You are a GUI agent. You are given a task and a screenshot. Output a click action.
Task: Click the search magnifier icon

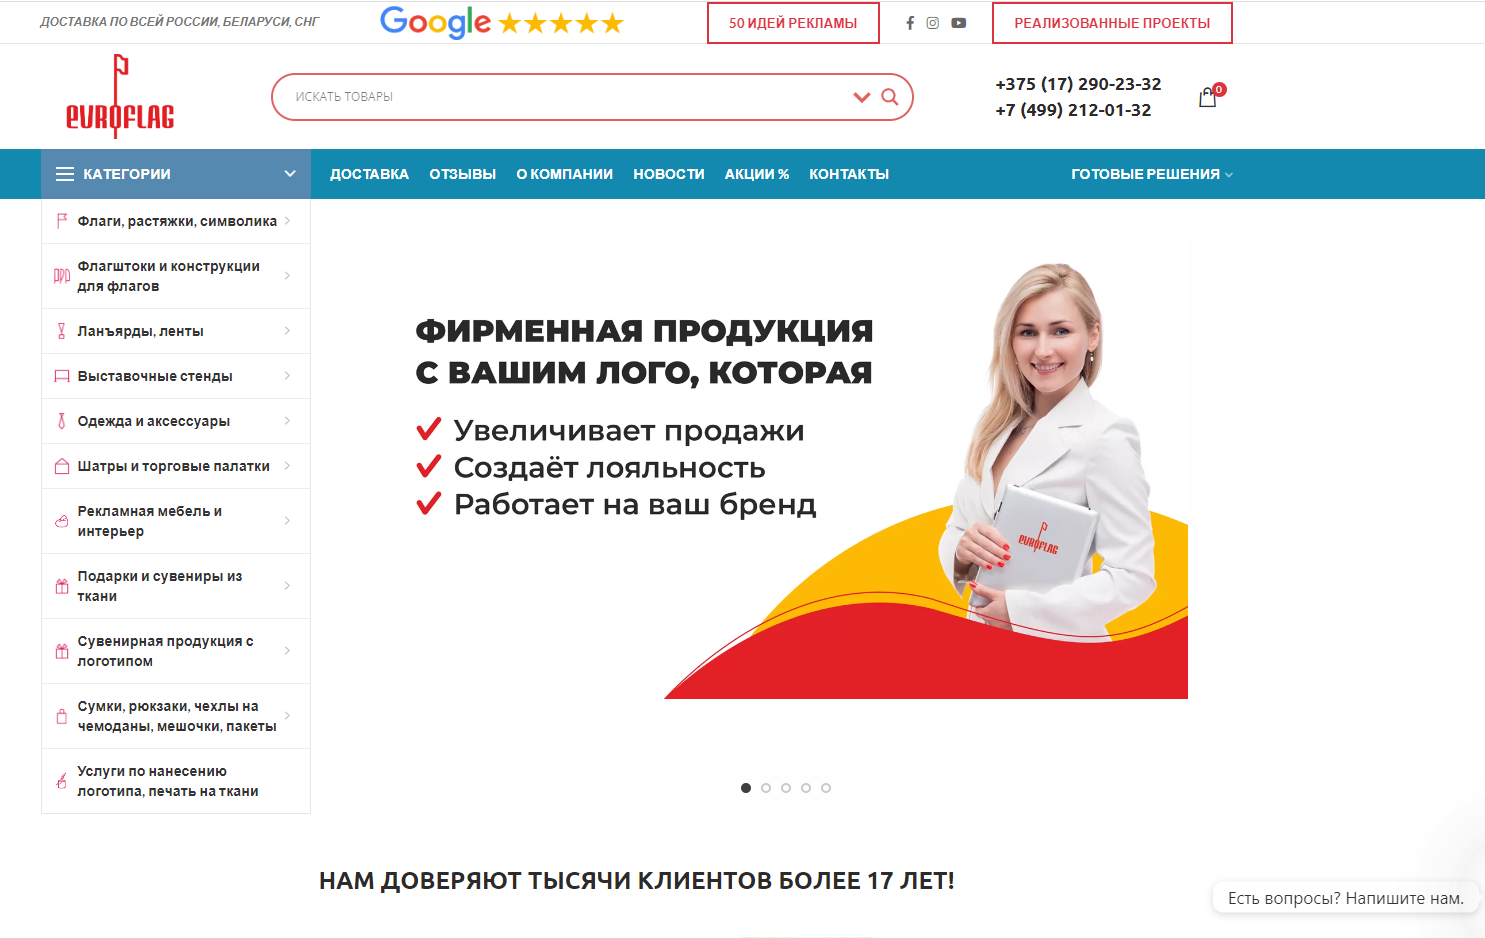point(890,97)
